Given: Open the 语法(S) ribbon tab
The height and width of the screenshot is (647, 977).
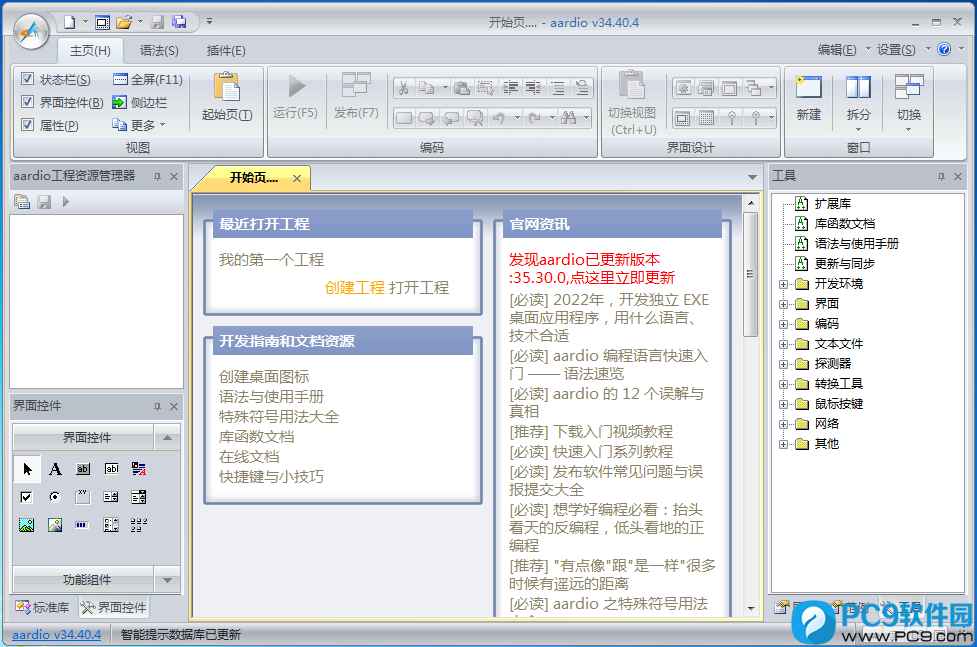Looking at the screenshot, I should [159, 50].
